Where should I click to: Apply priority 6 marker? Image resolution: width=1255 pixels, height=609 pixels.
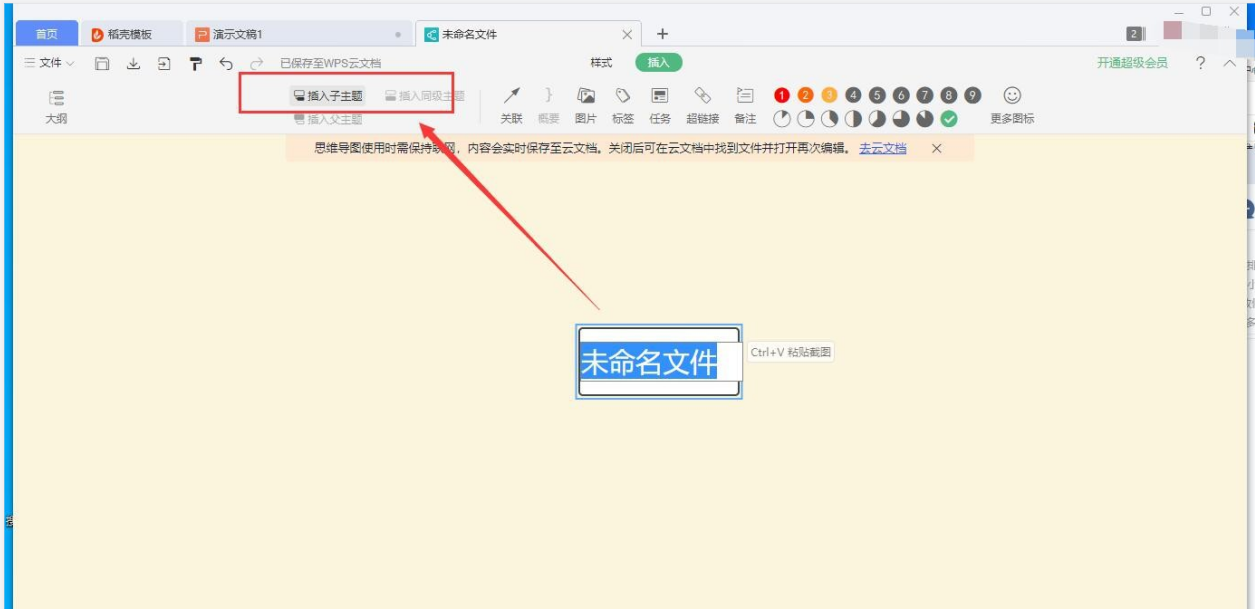[x=901, y=95]
